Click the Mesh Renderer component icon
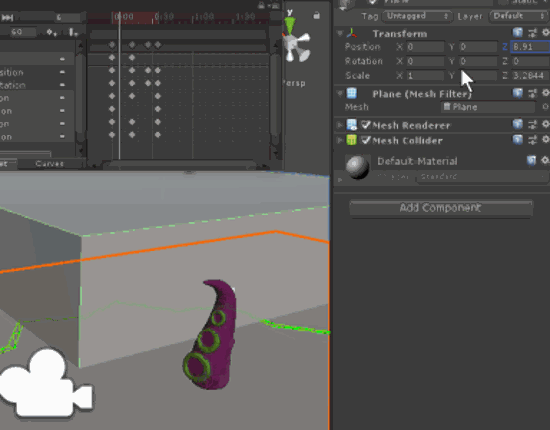This screenshot has width=550, height=430. pos(351,125)
